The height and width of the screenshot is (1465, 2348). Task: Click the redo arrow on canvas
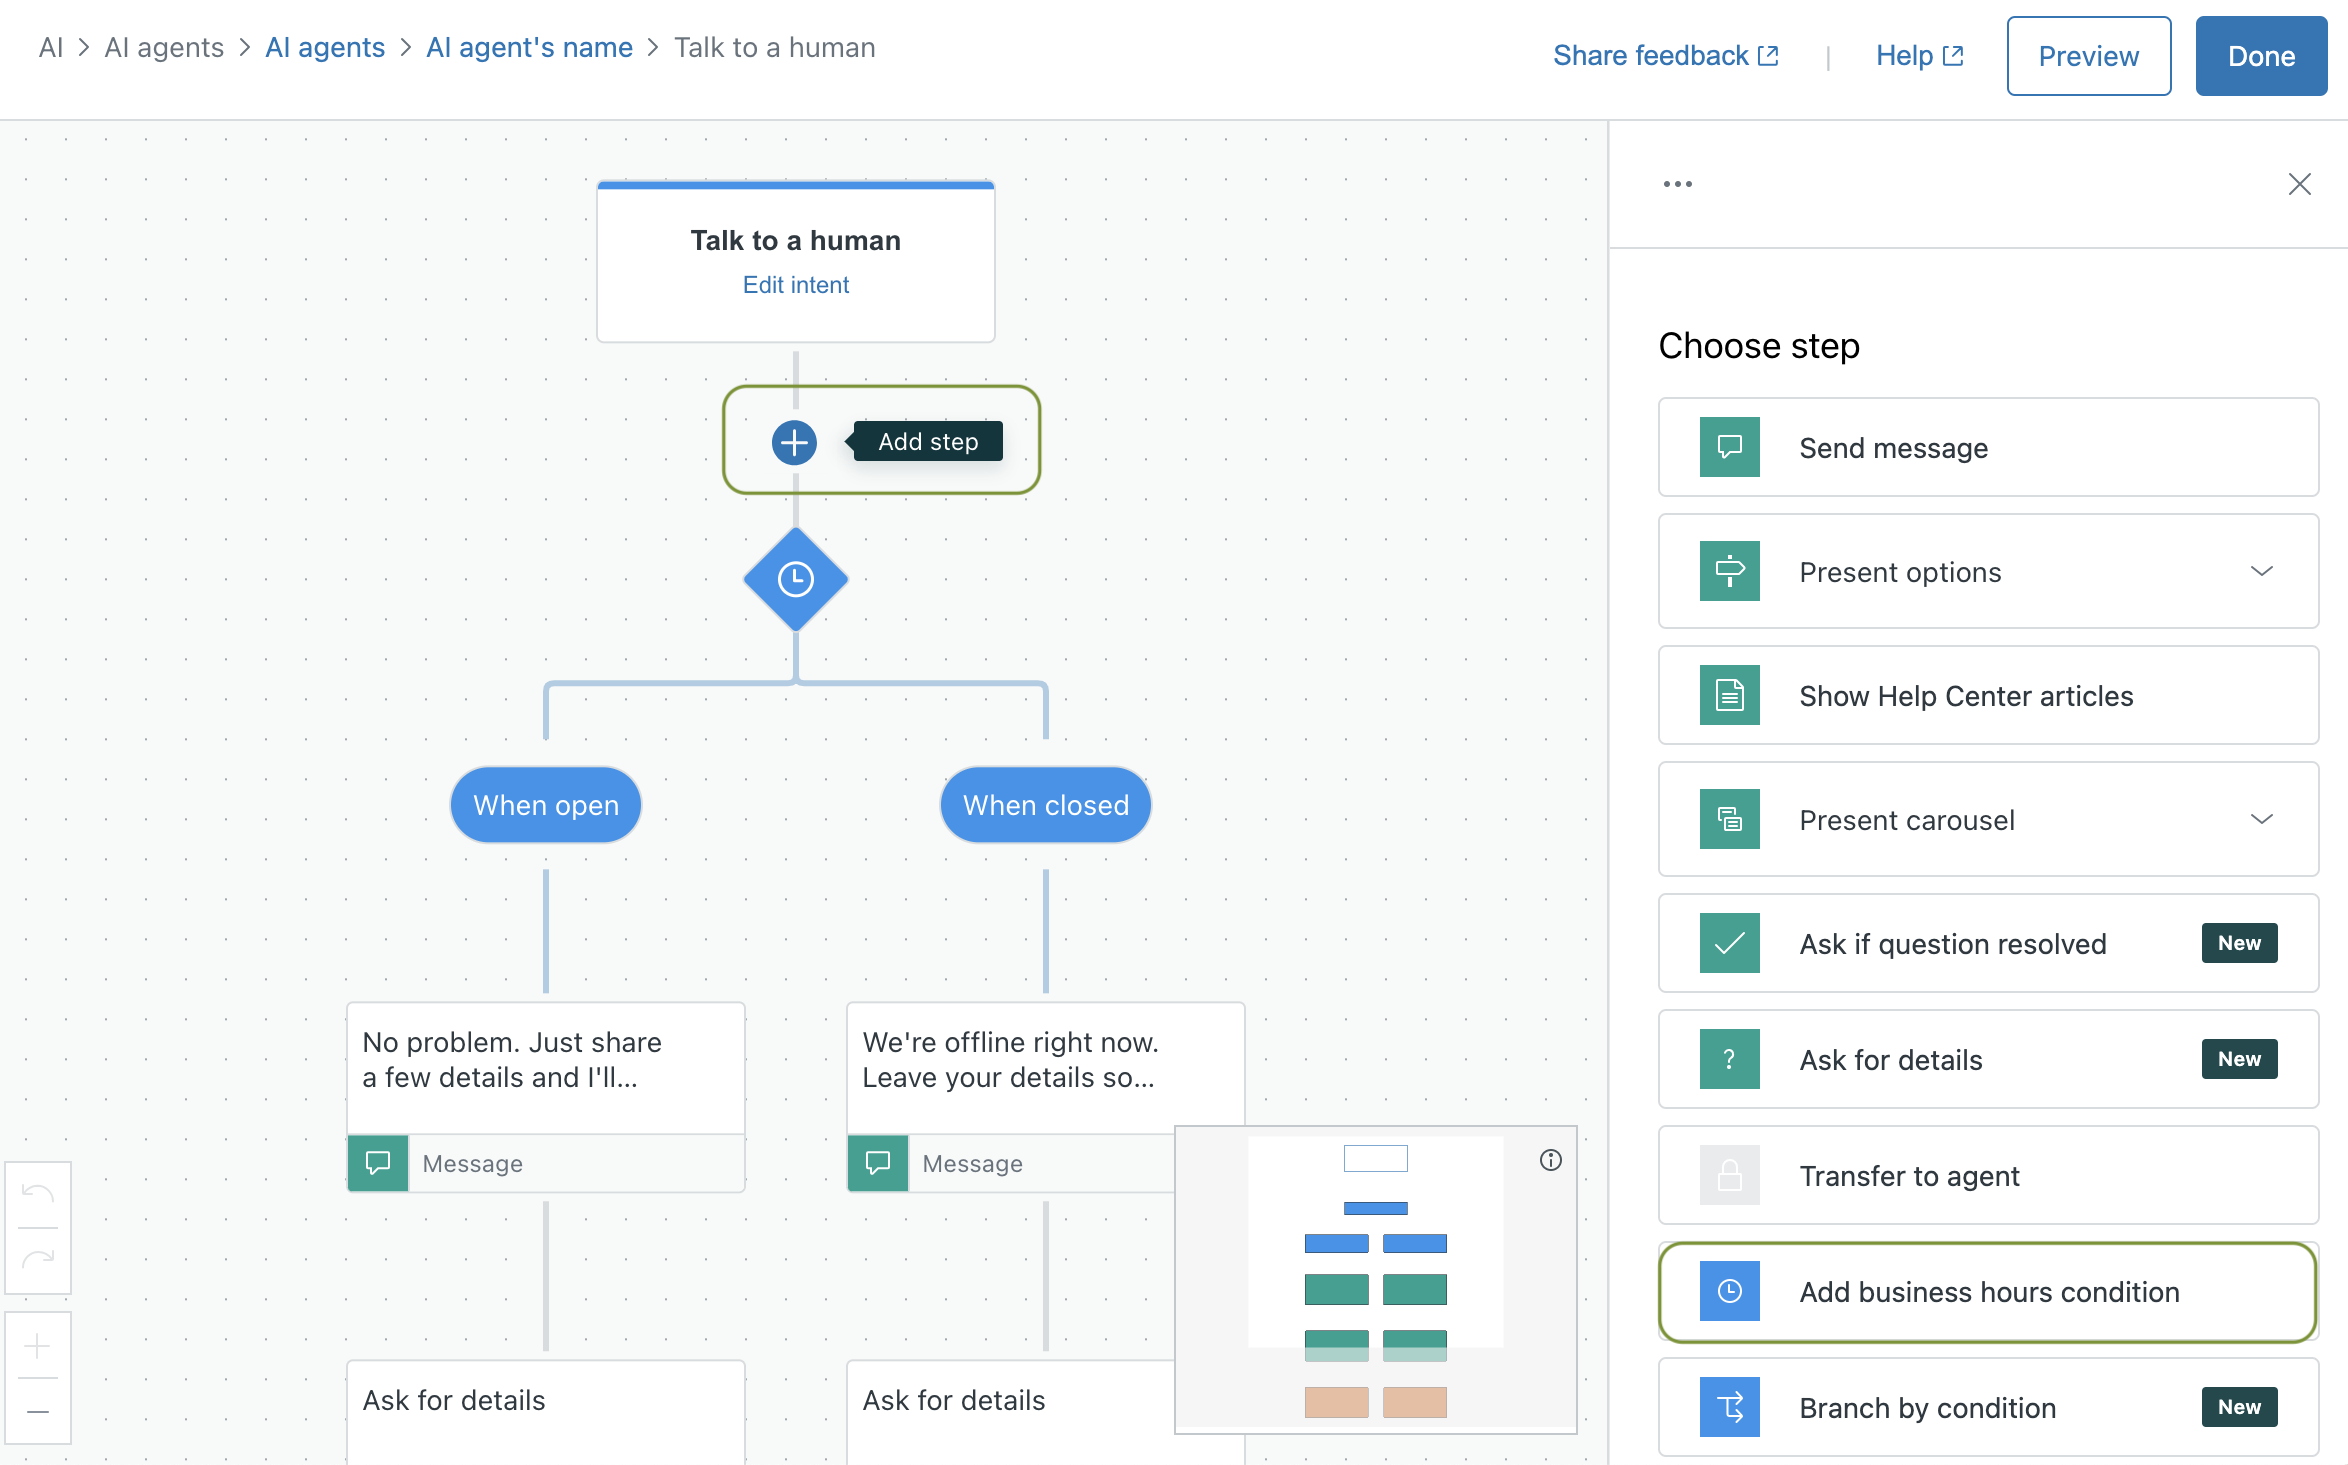click(x=38, y=1260)
